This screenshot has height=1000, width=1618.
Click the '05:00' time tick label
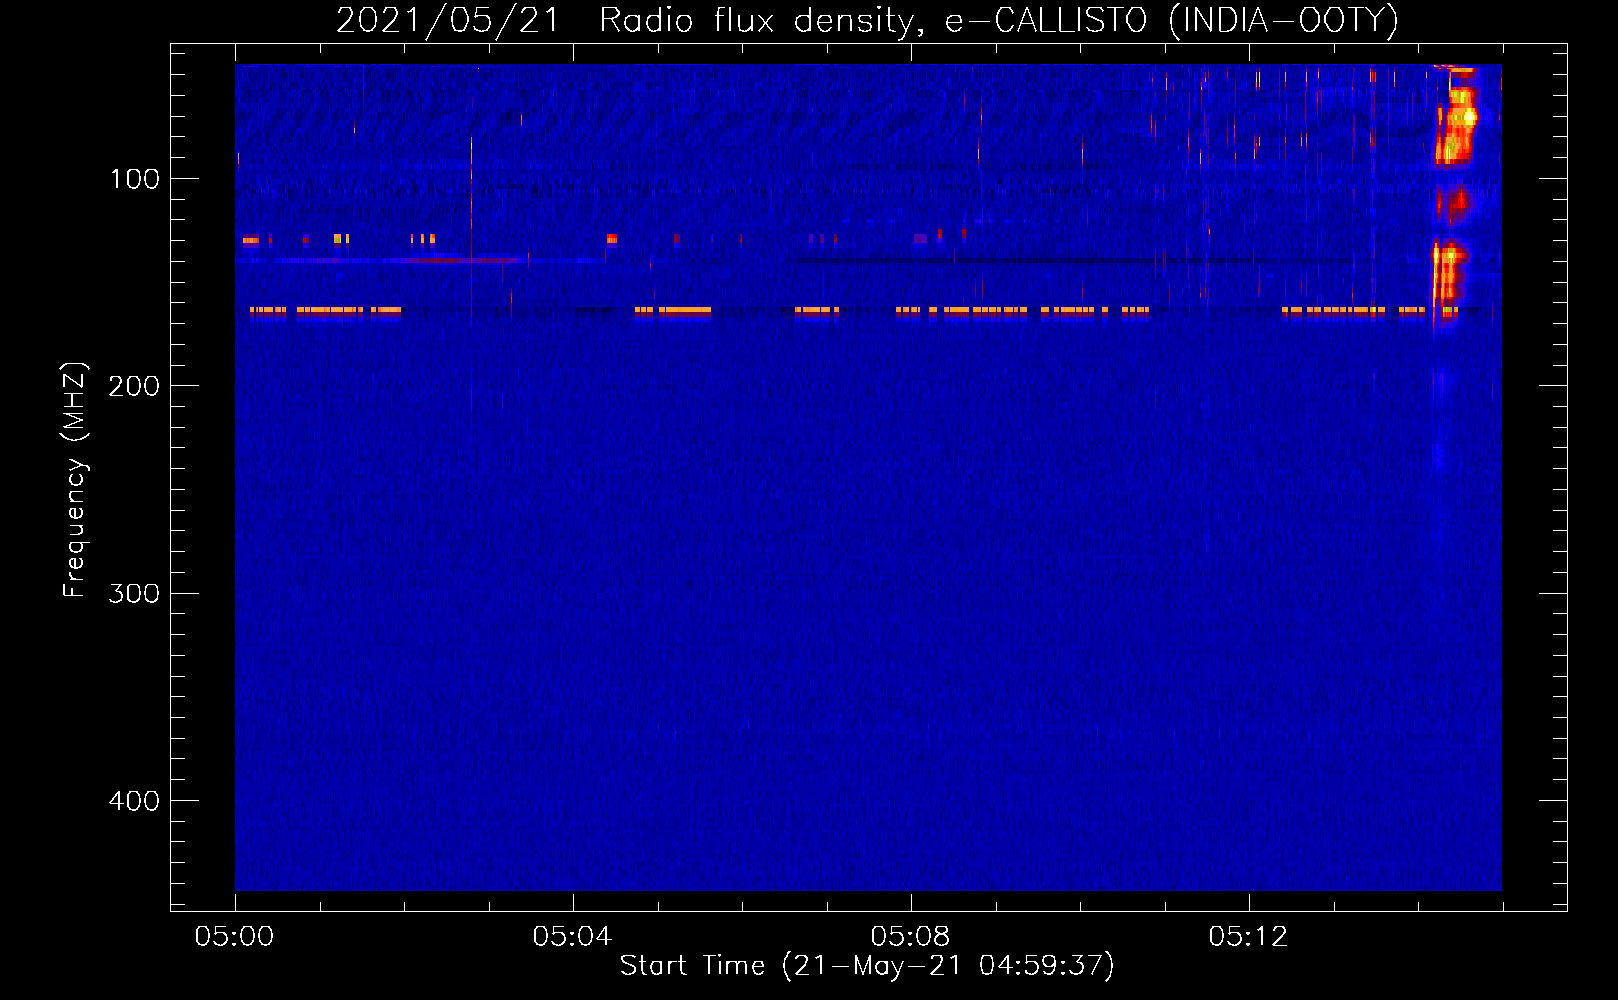click(x=234, y=937)
